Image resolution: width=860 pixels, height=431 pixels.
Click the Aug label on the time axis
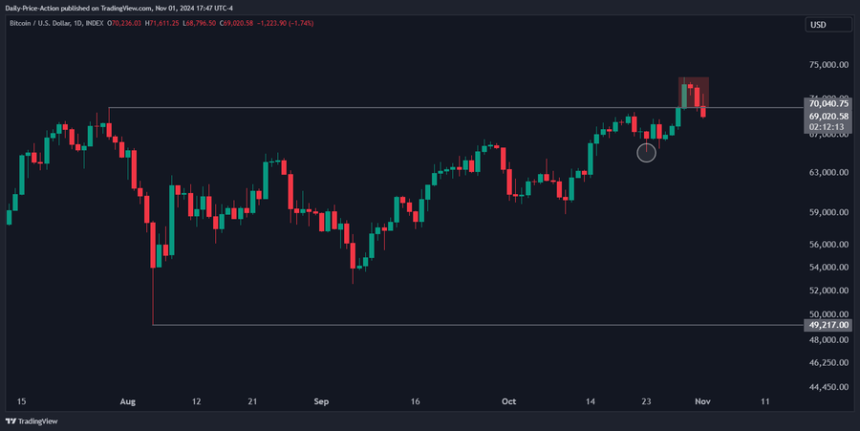tap(127, 401)
